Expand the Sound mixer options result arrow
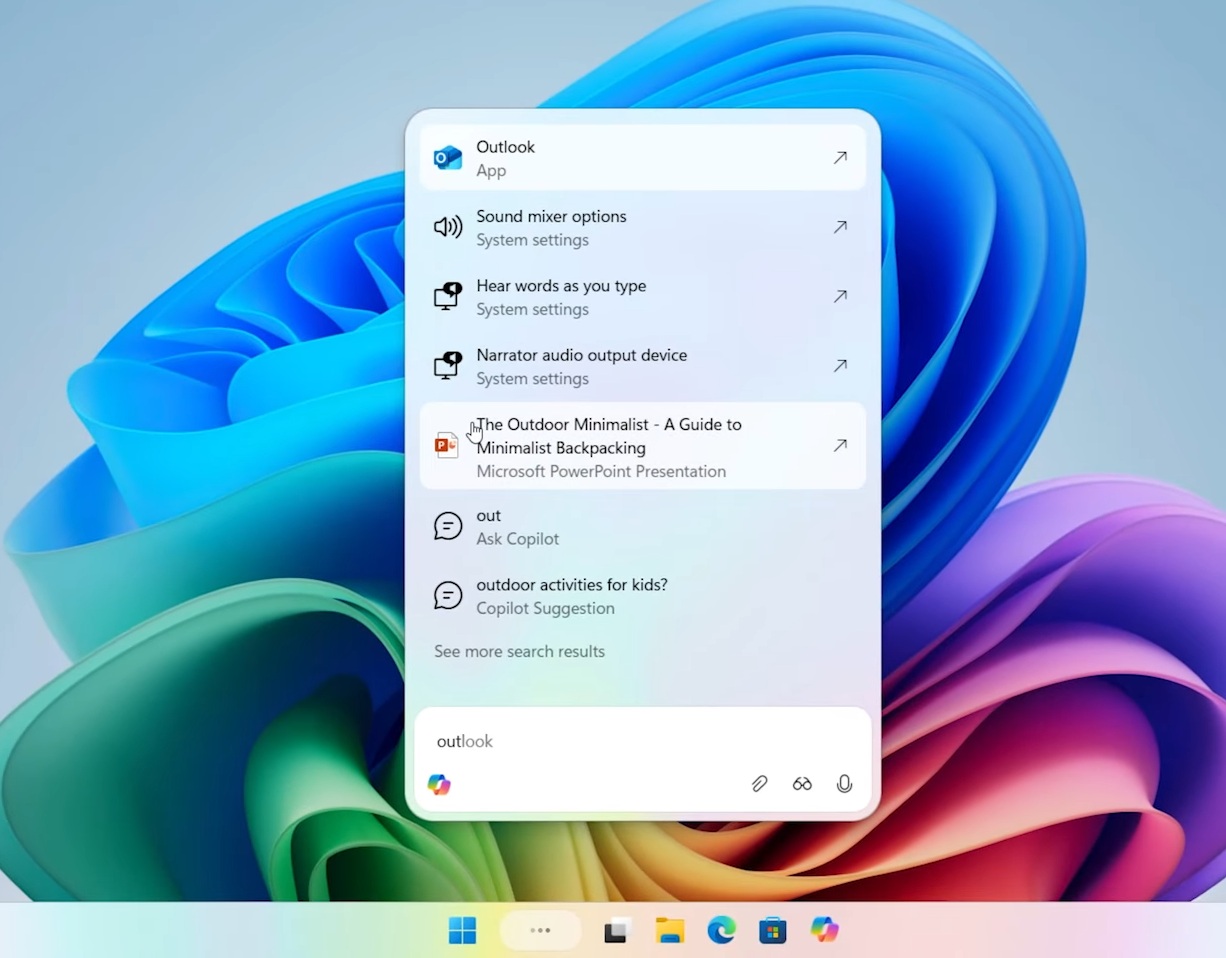This screenshot has height=958, width=1226. click(840, 227)
